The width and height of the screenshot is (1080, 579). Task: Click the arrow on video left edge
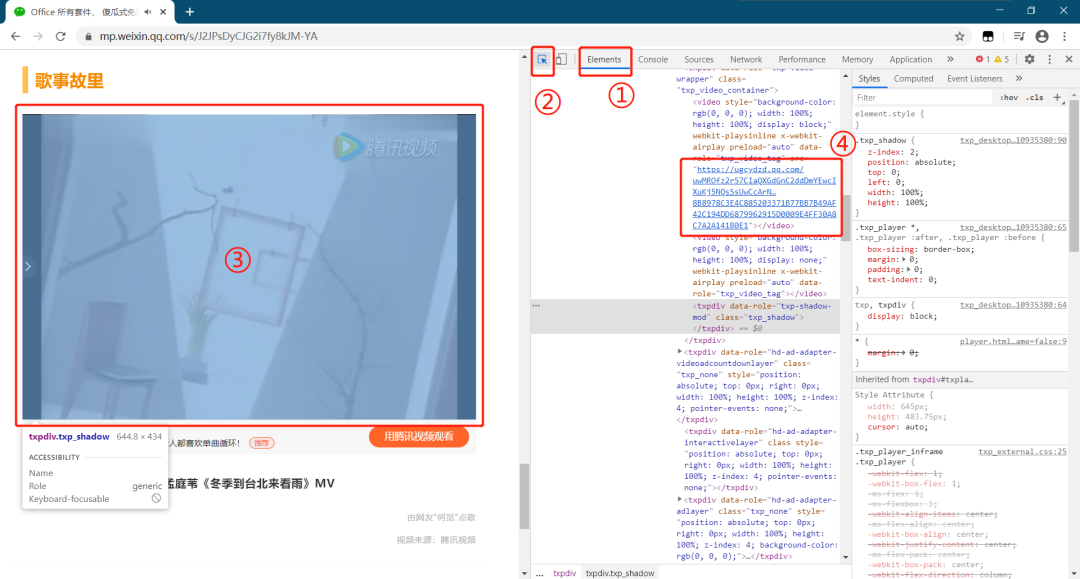28,266
